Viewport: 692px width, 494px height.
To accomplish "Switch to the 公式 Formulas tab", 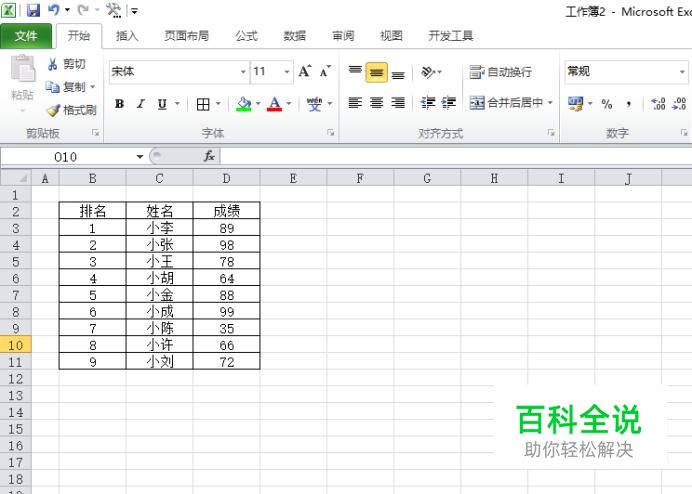I will tap(246, 36).
